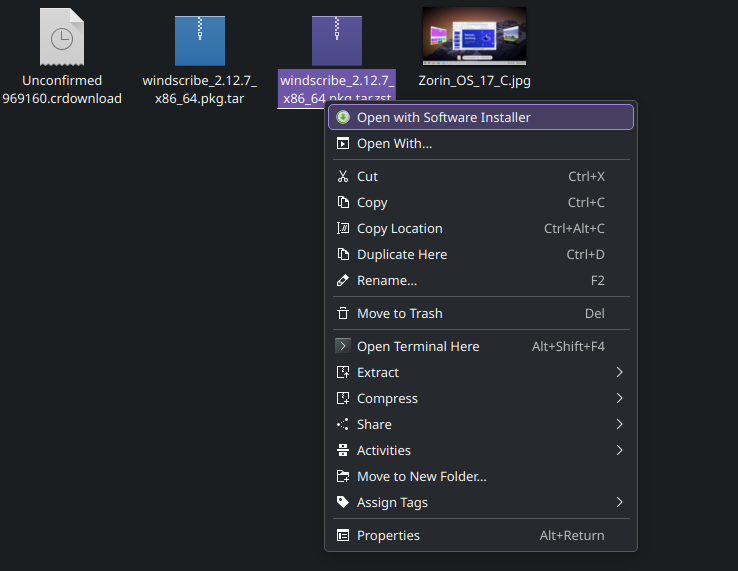Click the new folder icon
The width and height of the screenshot is (738, 571).
[343, 476]
